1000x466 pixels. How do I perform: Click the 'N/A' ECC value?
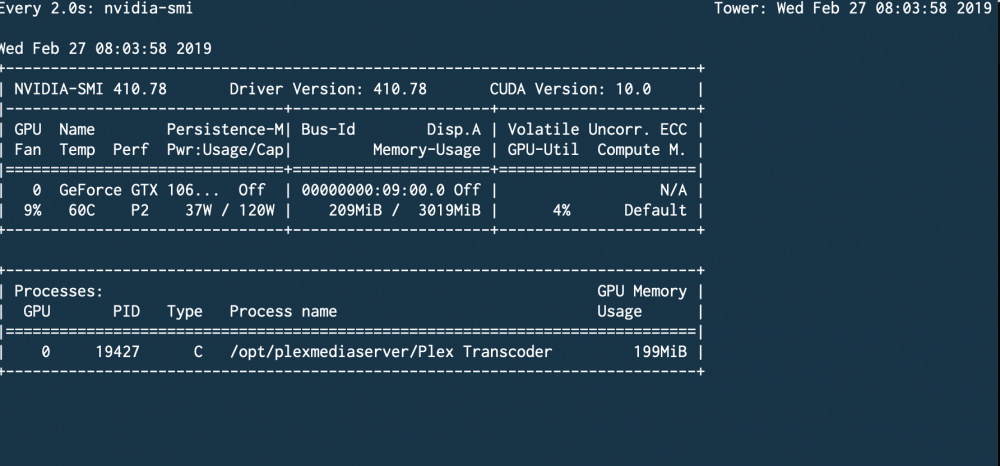(x=673, y=190)
